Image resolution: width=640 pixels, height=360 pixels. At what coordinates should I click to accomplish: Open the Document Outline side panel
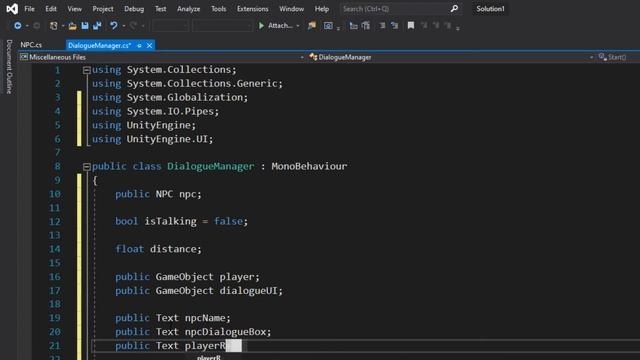click(x=9, y=67)
